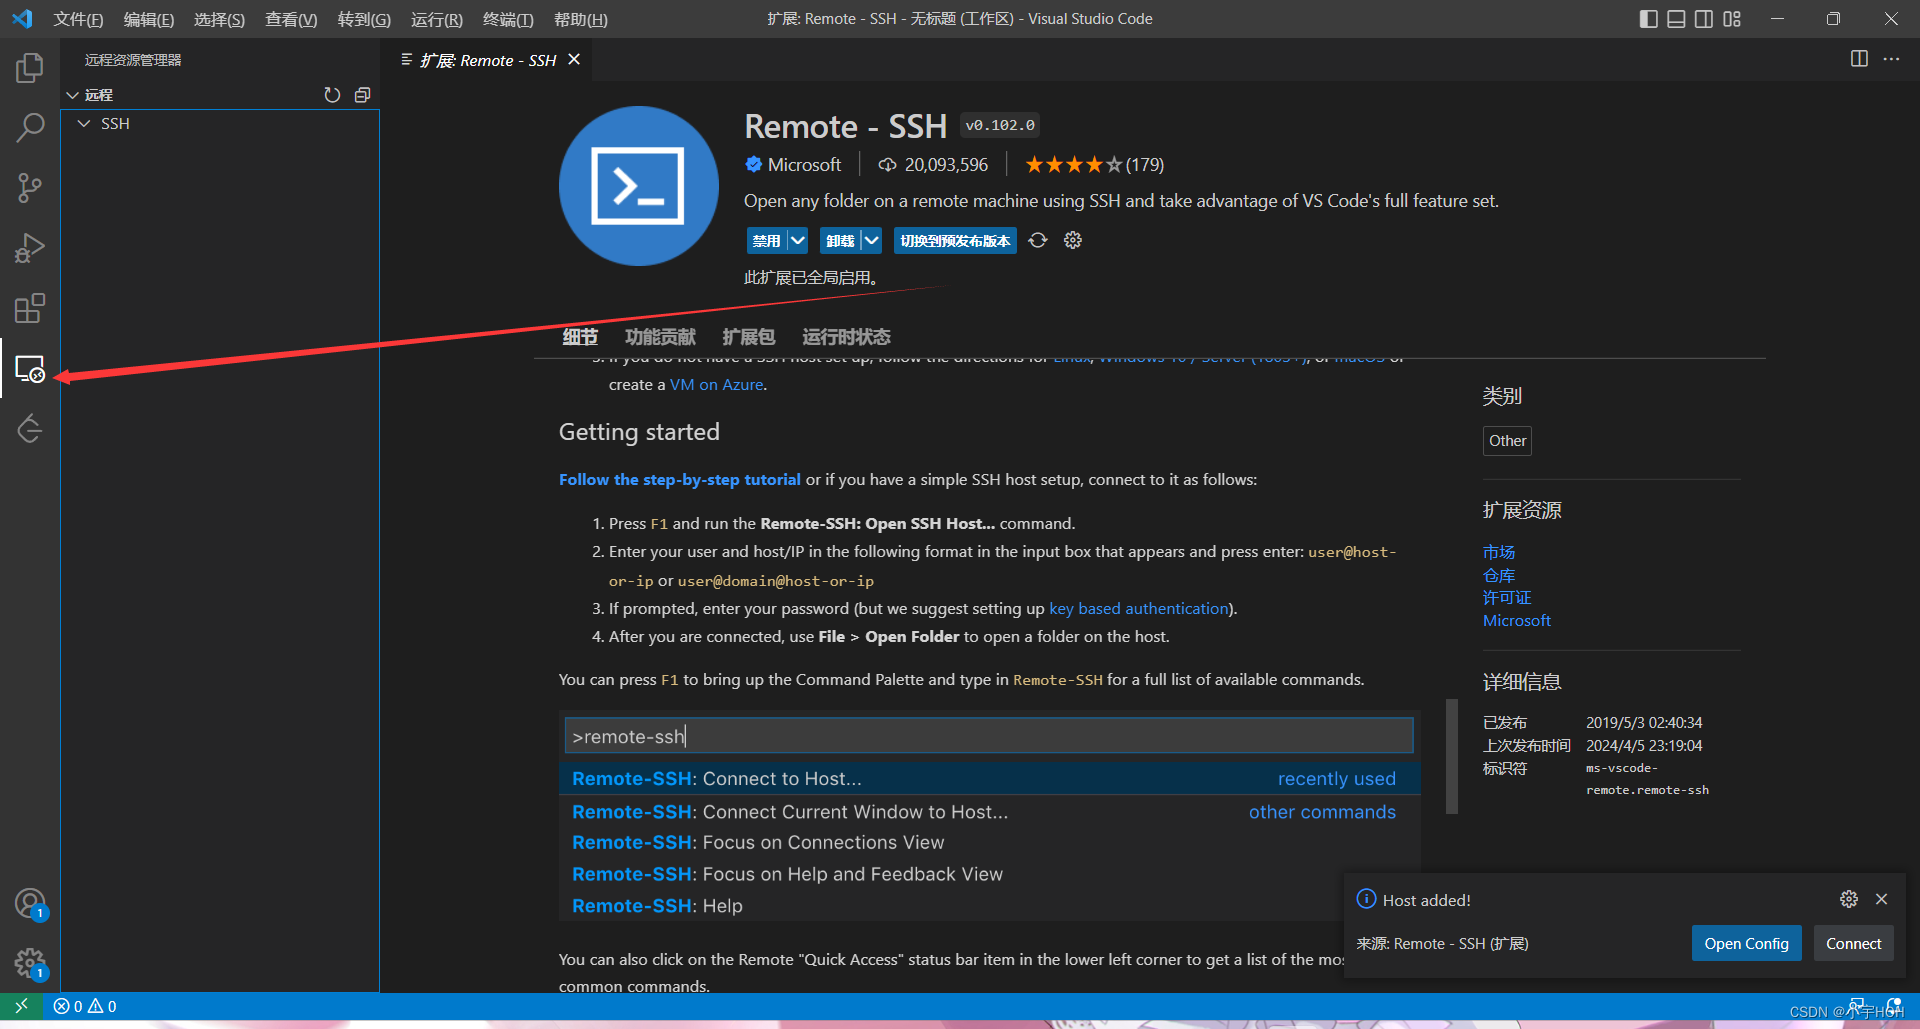Screen dimensions: 1920x1029
Task: Open the Accounts menu icon
Action: pos(30,904)
